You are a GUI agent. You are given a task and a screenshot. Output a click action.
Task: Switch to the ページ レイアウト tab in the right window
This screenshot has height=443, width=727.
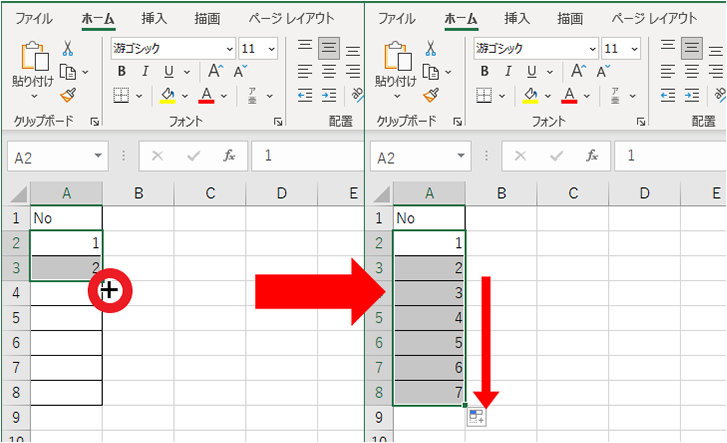tap(654, 18)
